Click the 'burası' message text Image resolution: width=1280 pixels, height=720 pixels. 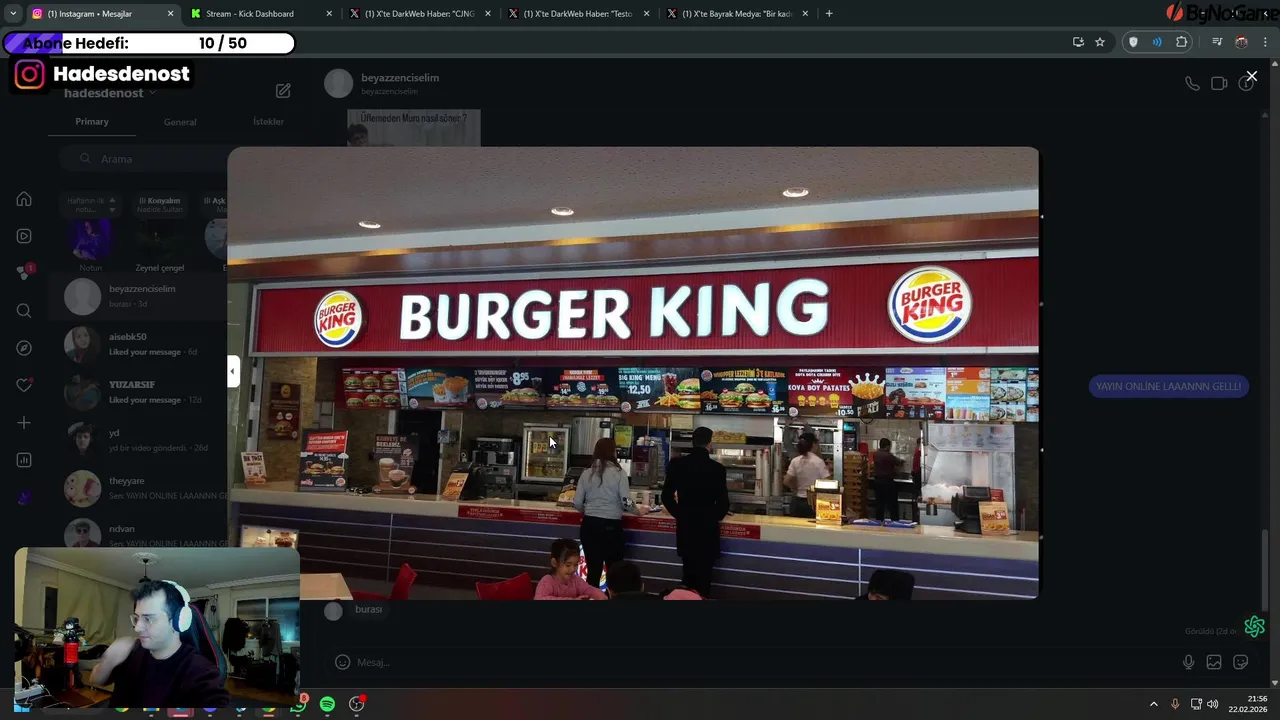(x=368, y=609)
